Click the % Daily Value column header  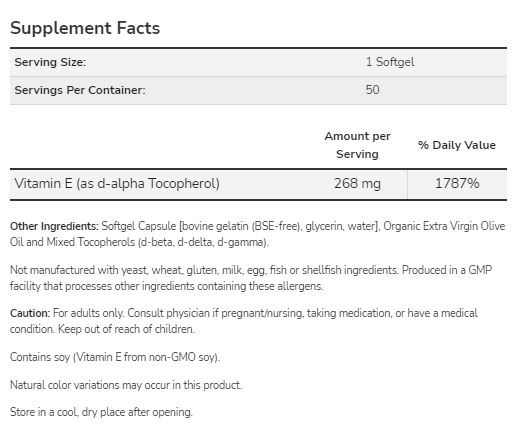click(457, 145)
